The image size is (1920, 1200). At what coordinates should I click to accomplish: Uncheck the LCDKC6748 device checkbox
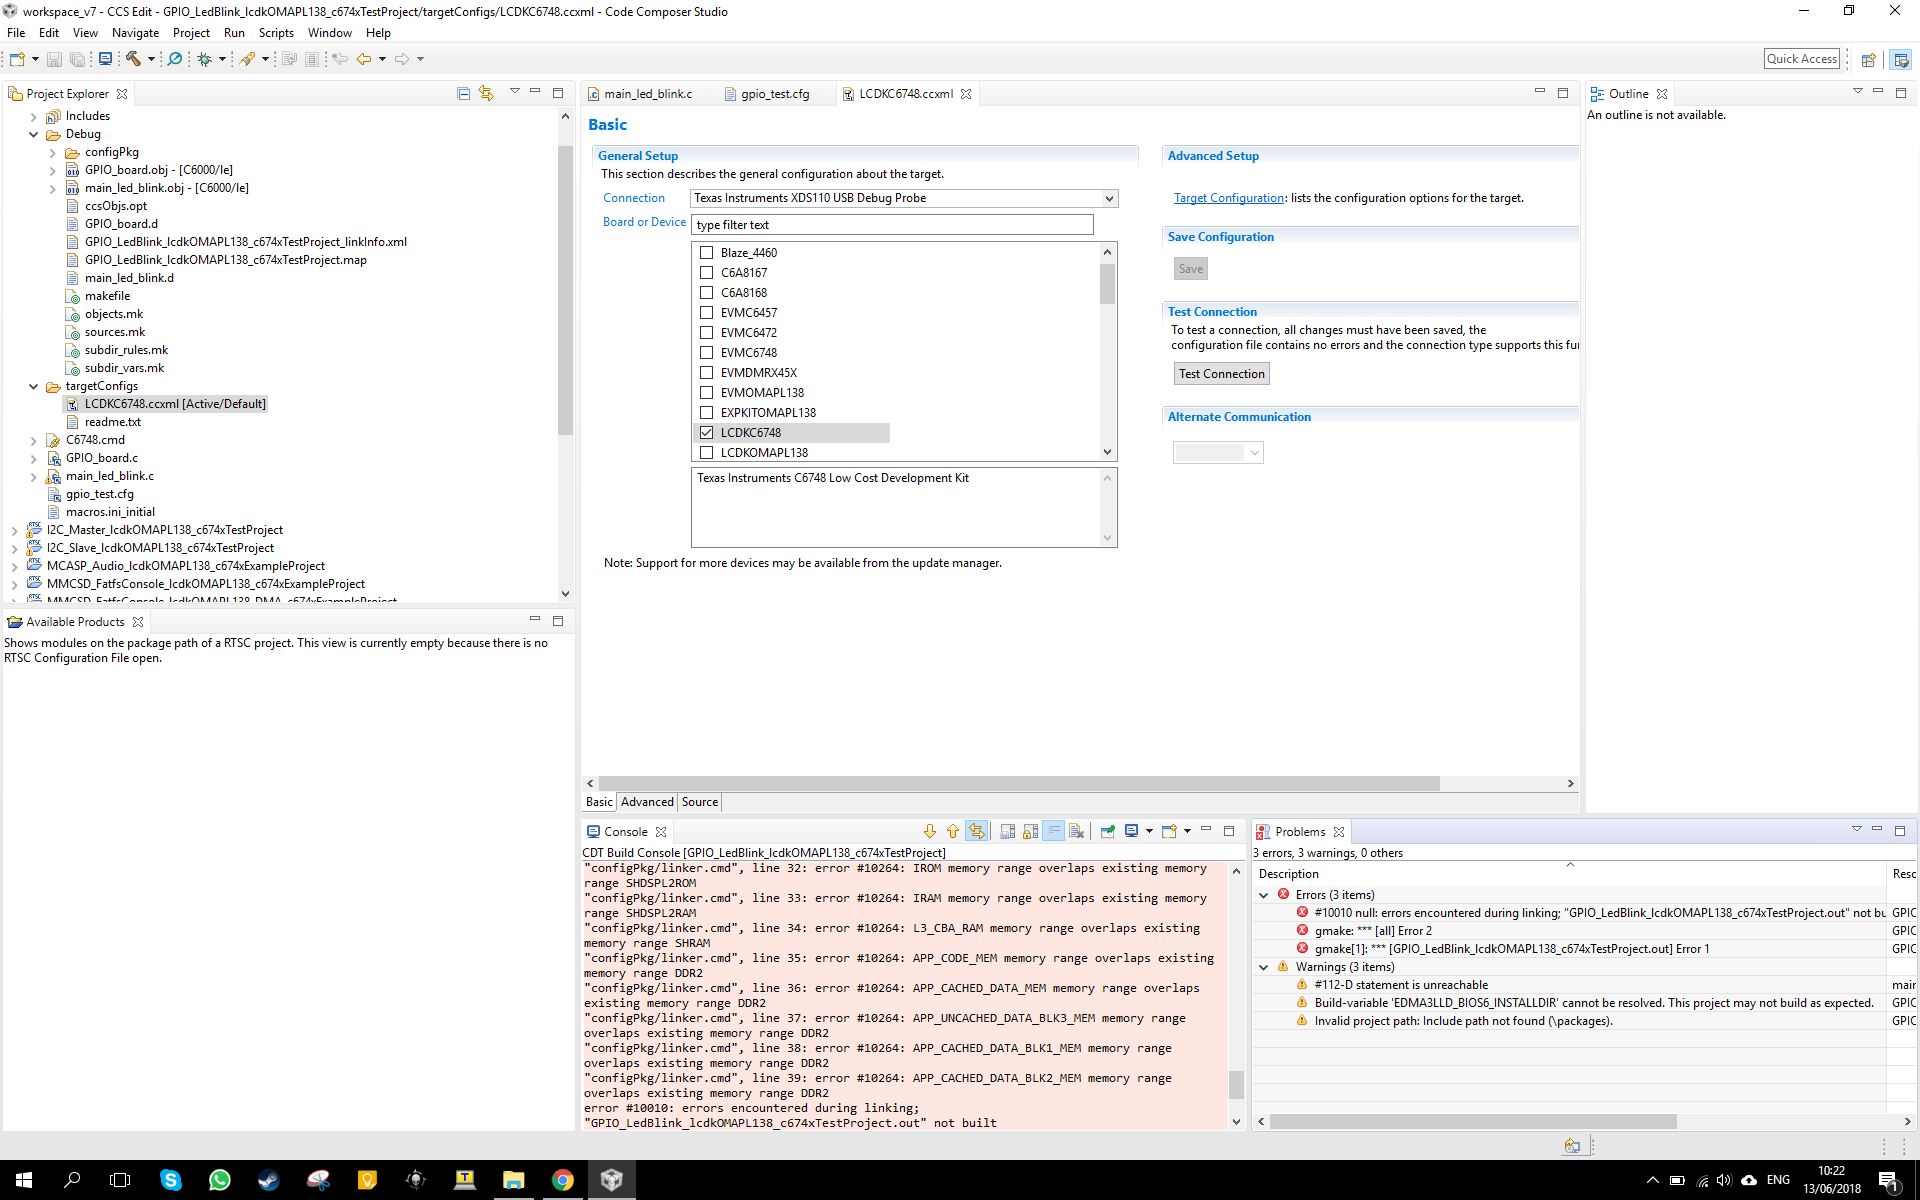click(707, 433)
